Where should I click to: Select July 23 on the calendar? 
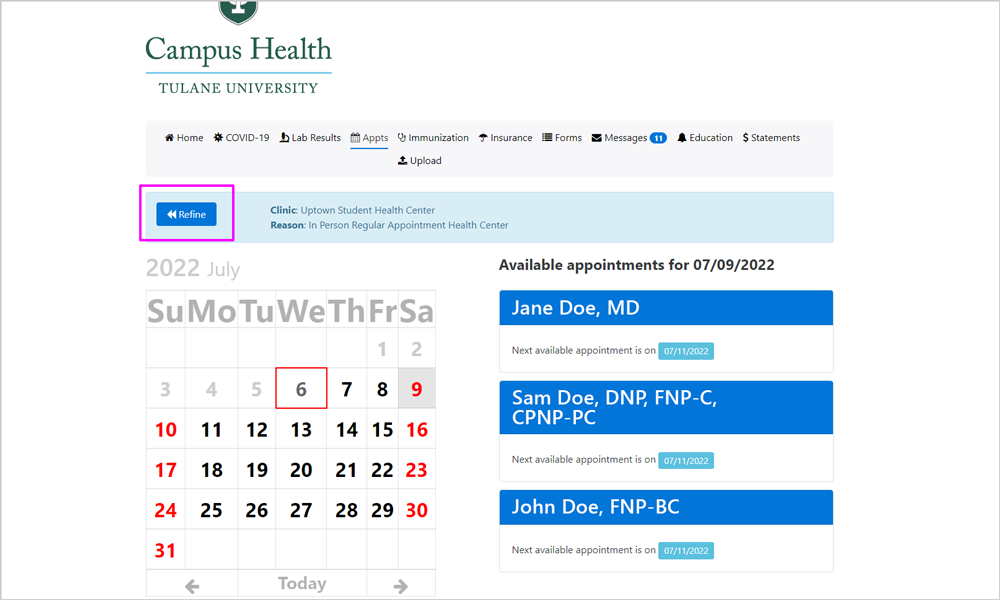coord(416,469)
